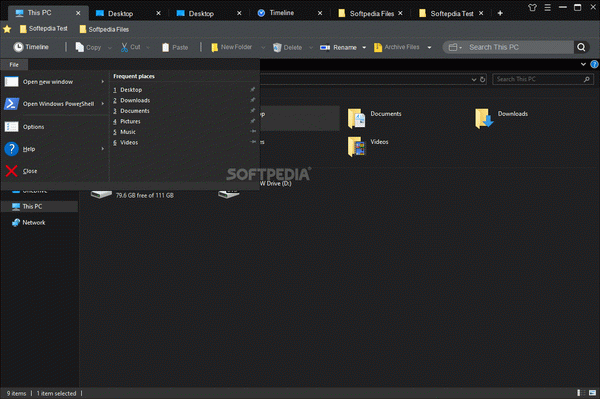Close the Softpedia Files tab
Image resolution: width=600 pixels, height=399 pixels.
400,13
